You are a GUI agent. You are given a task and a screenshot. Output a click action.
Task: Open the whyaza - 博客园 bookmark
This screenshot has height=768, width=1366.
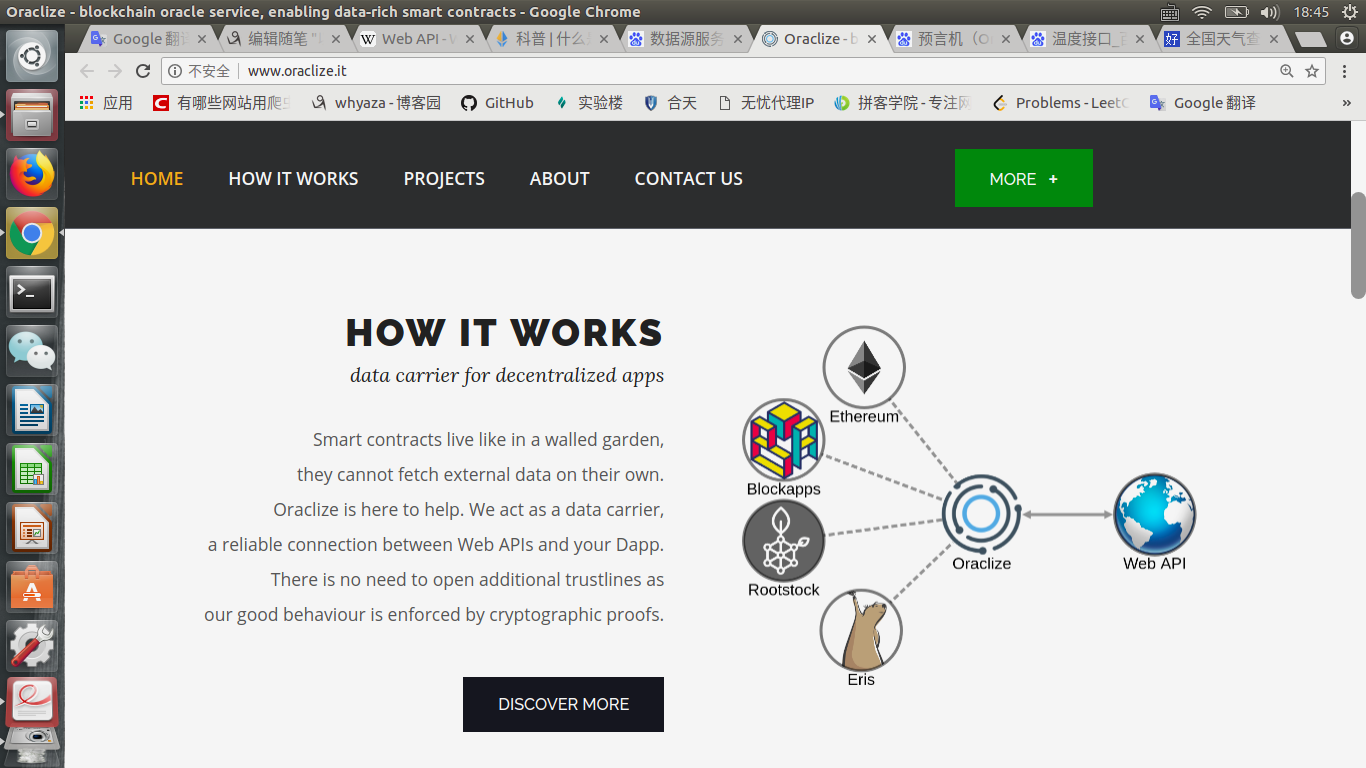coord(376,103)
